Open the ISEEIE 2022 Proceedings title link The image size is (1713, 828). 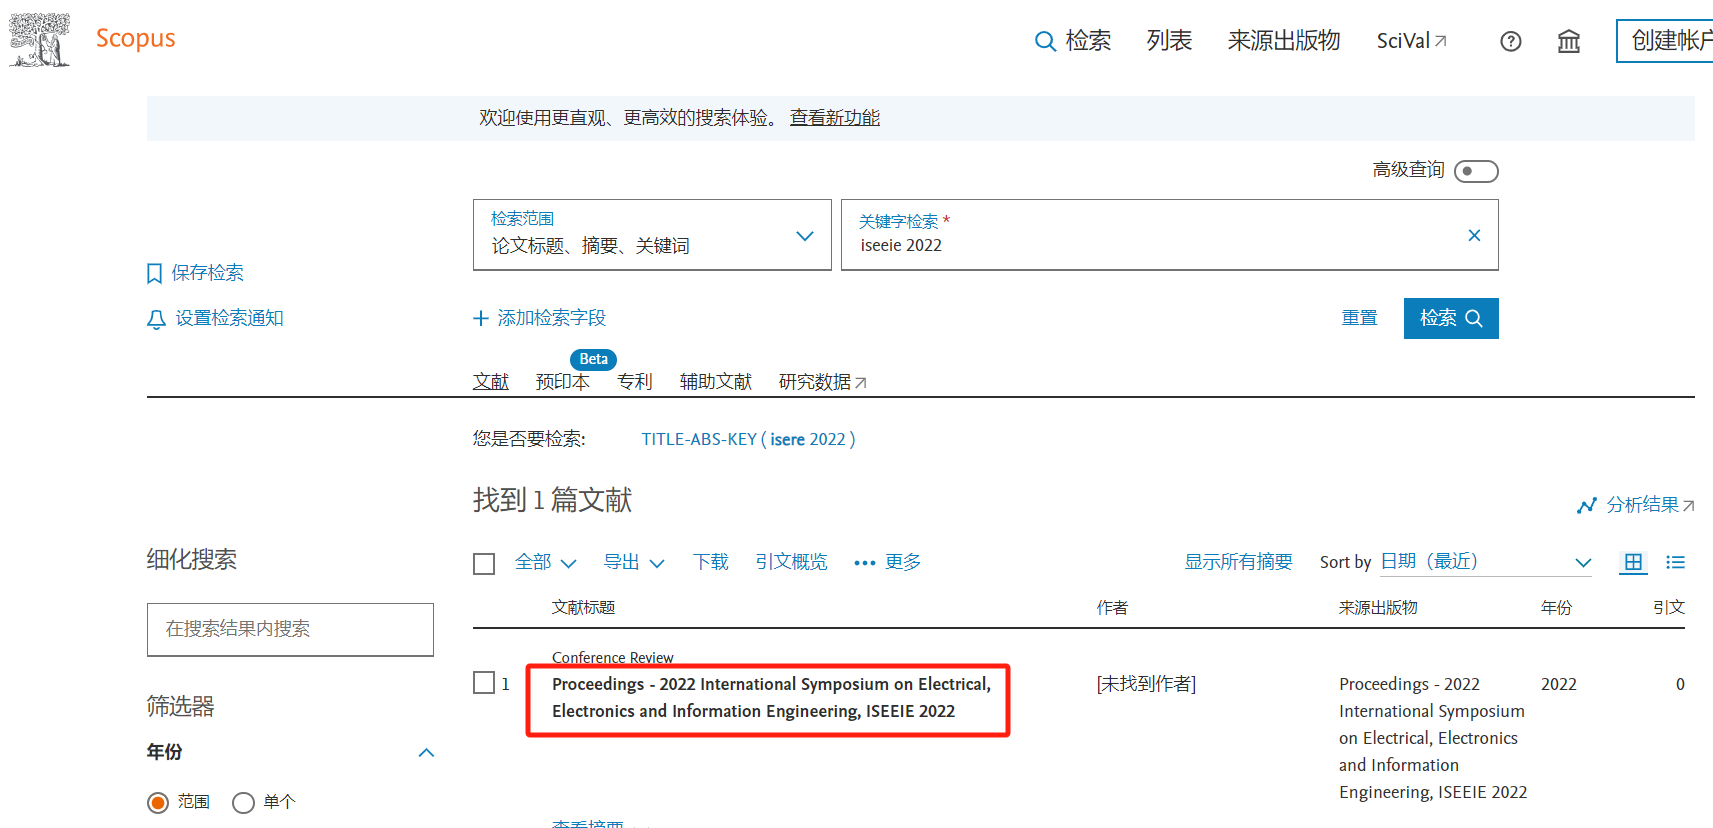(770, 698)
